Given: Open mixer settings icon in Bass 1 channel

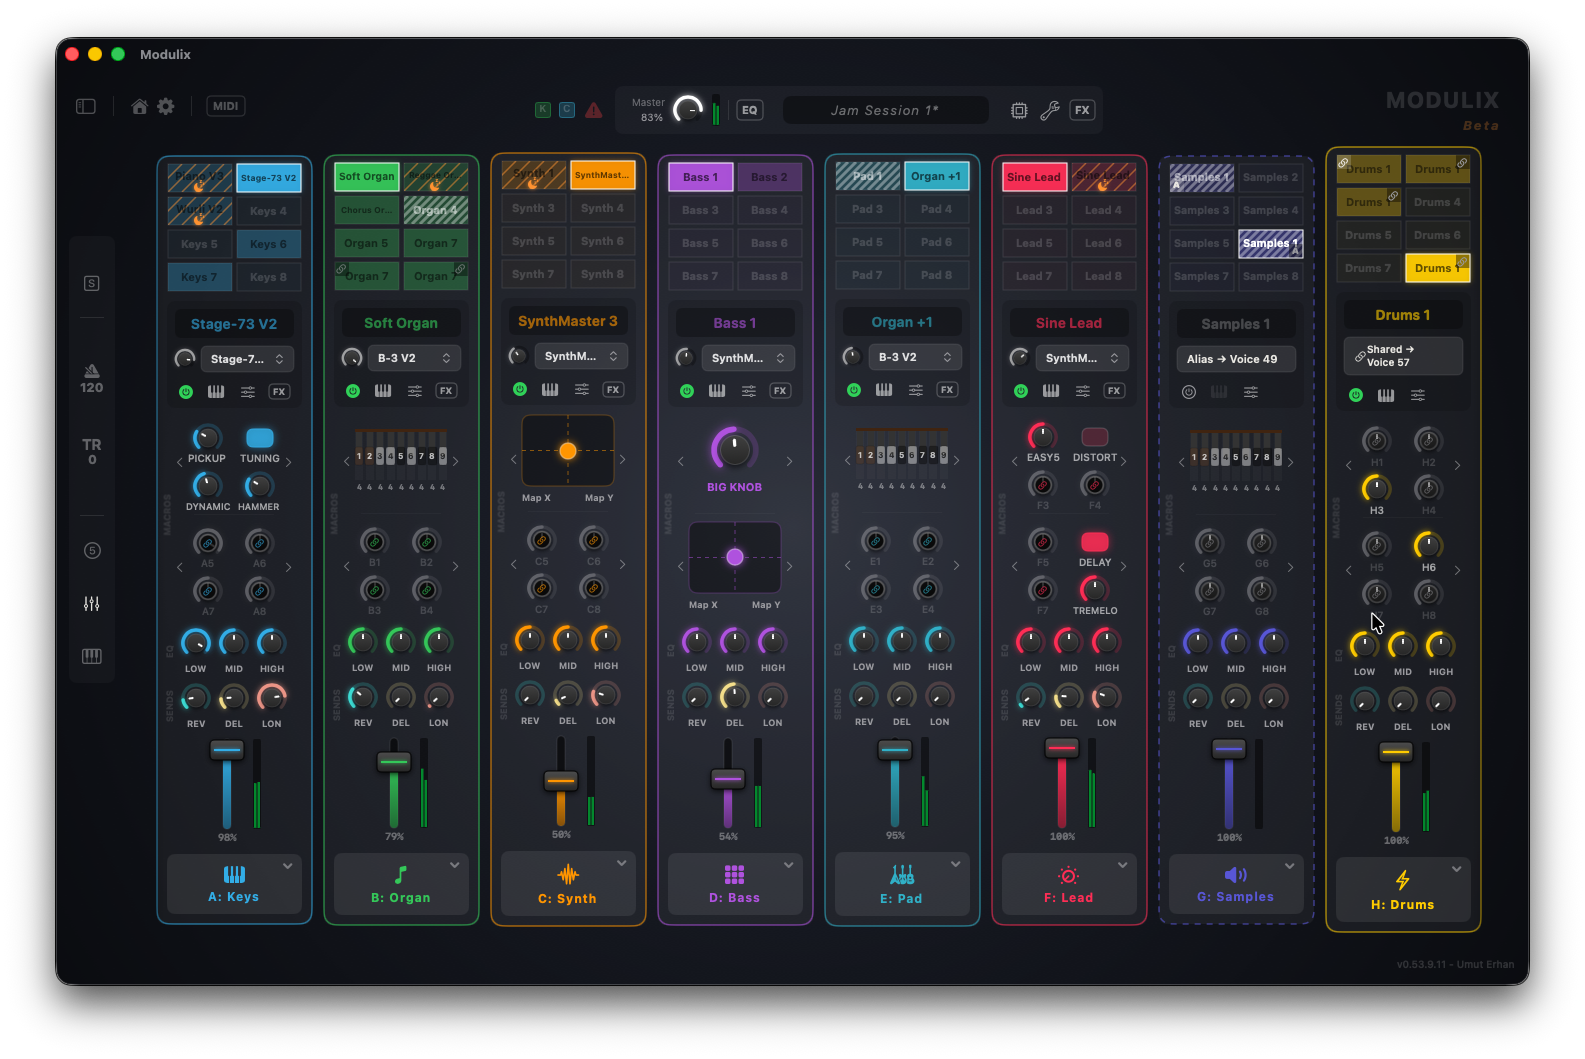Looking at the screenshot, I should (x=749, y=391).
